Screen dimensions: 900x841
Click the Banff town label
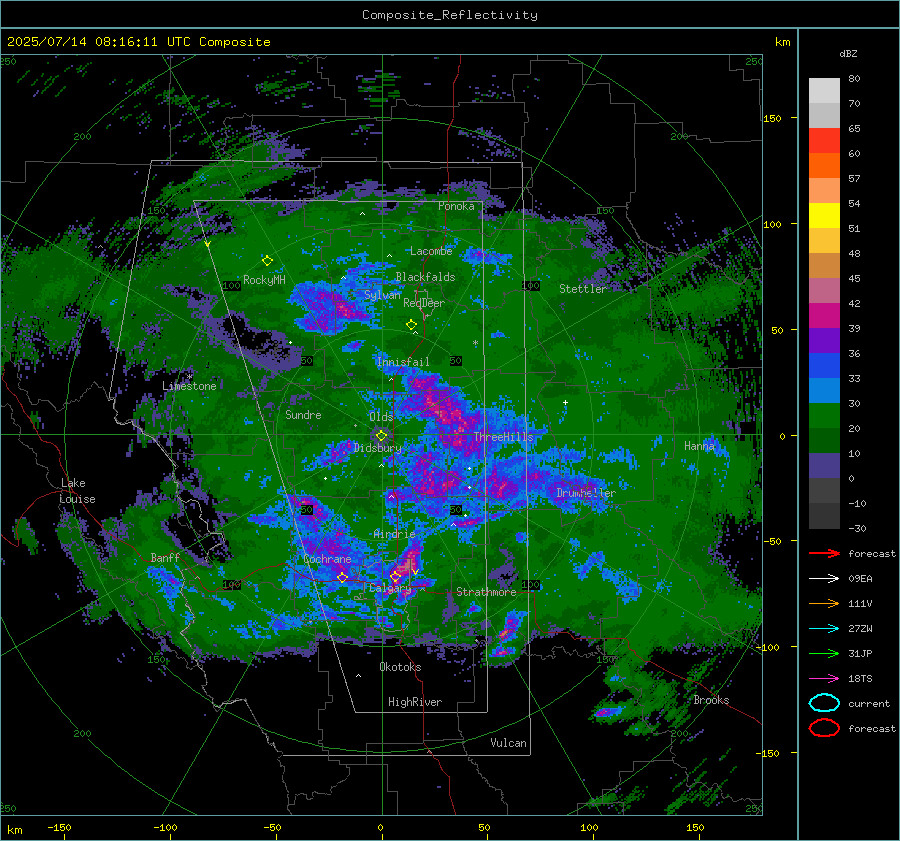tap(165, 557)
